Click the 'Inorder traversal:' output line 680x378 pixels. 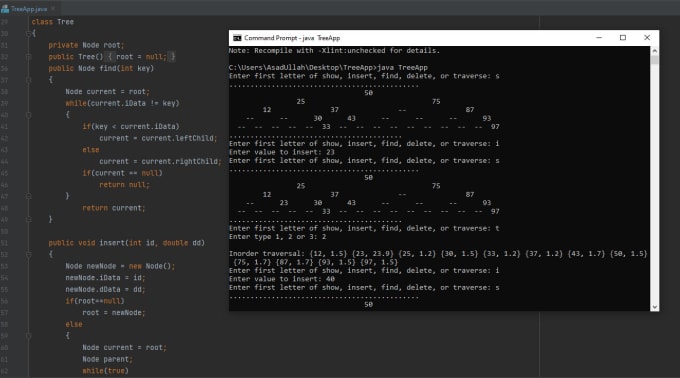438,254
